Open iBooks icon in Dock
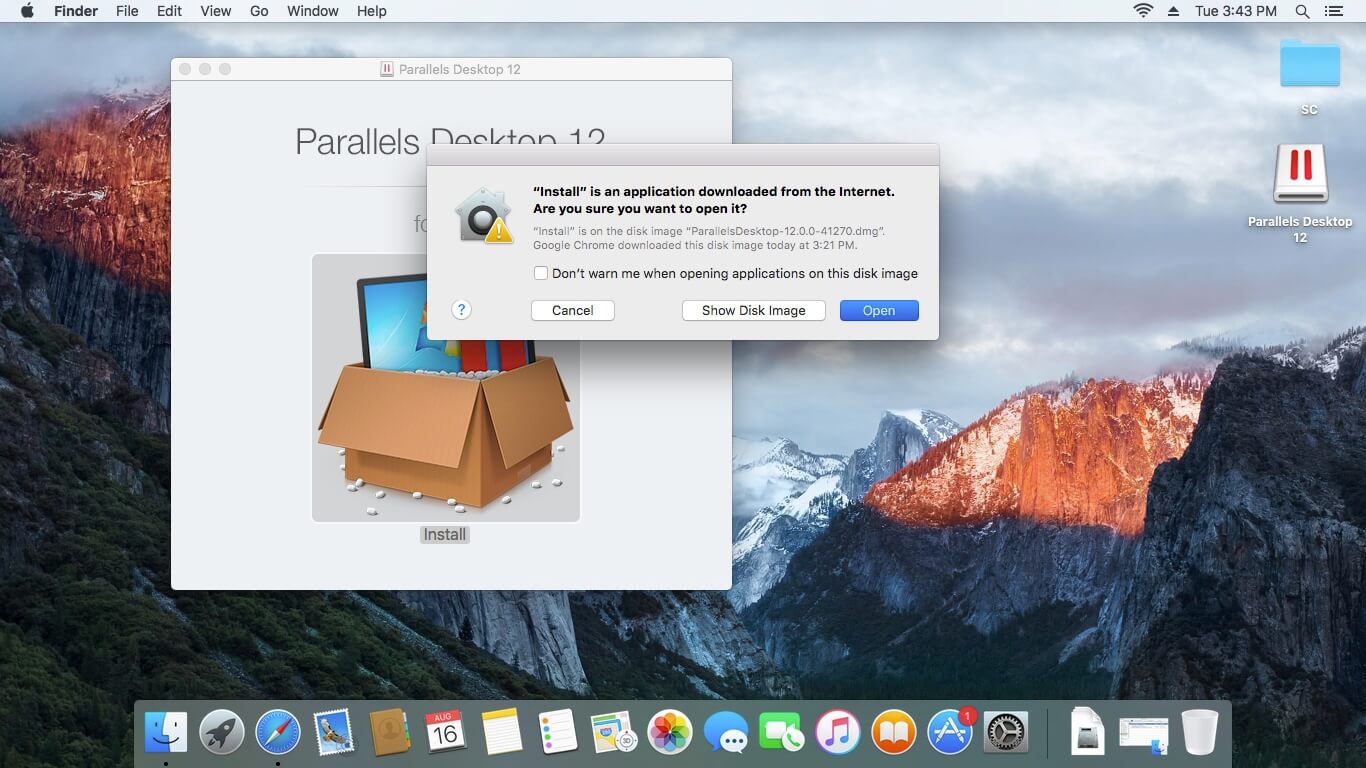Screen dimensions: 1366x768 point(894,732)
